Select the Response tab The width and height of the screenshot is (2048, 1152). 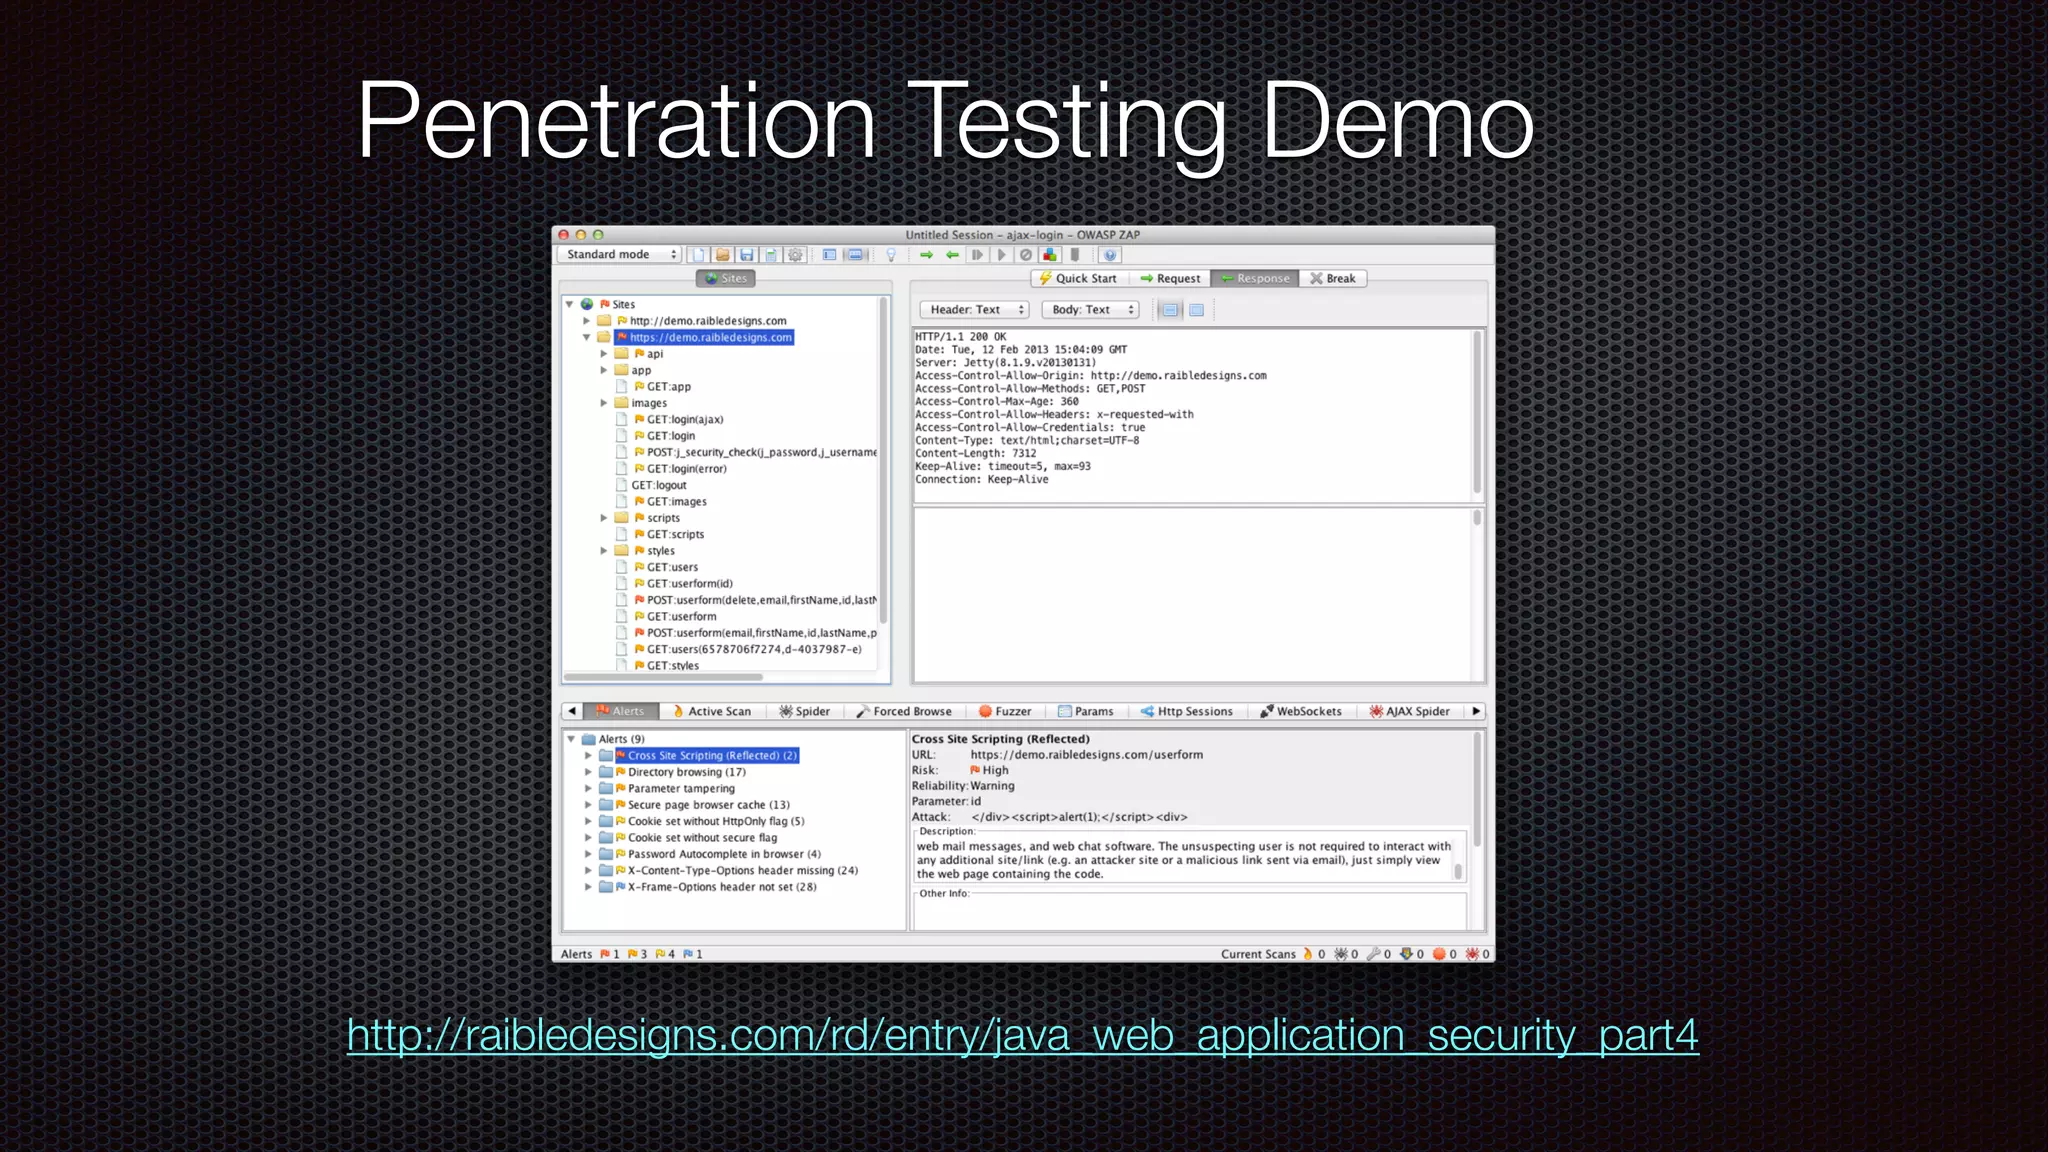1254,279
